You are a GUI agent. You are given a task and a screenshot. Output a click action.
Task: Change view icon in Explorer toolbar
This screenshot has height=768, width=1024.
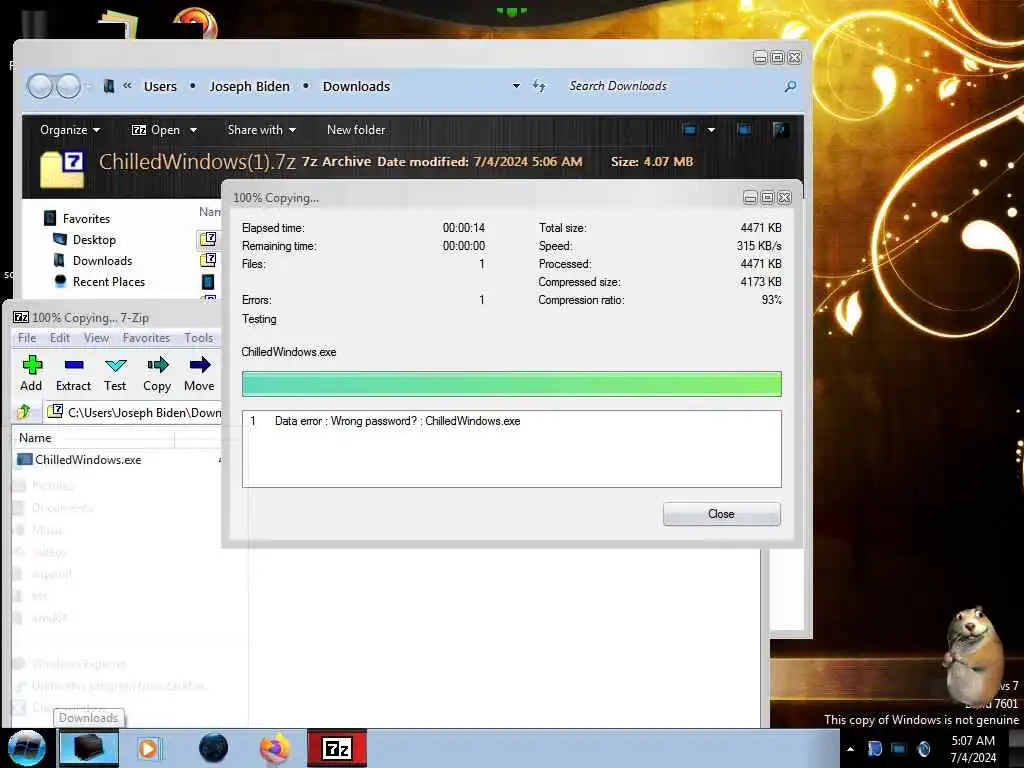[x=690, y=130]
